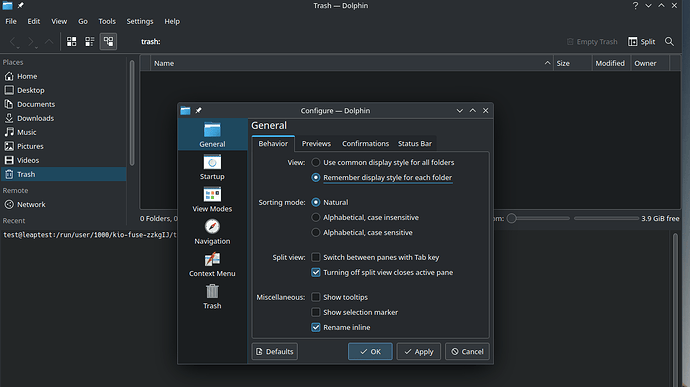Image resolution: width=690 pixels, height=387 pixels.
Task: Click the Downloads place icon
Action: coord(9,118)
